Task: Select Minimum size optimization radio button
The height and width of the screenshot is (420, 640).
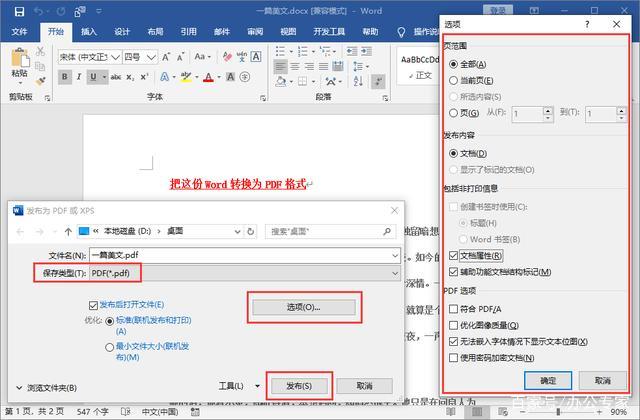Action: (x=109, y=347)
